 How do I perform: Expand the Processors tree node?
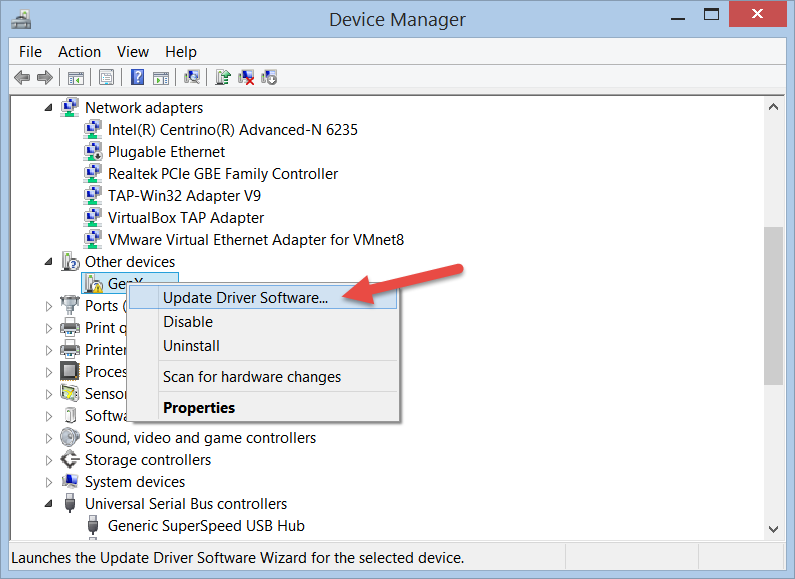(49, 372)
